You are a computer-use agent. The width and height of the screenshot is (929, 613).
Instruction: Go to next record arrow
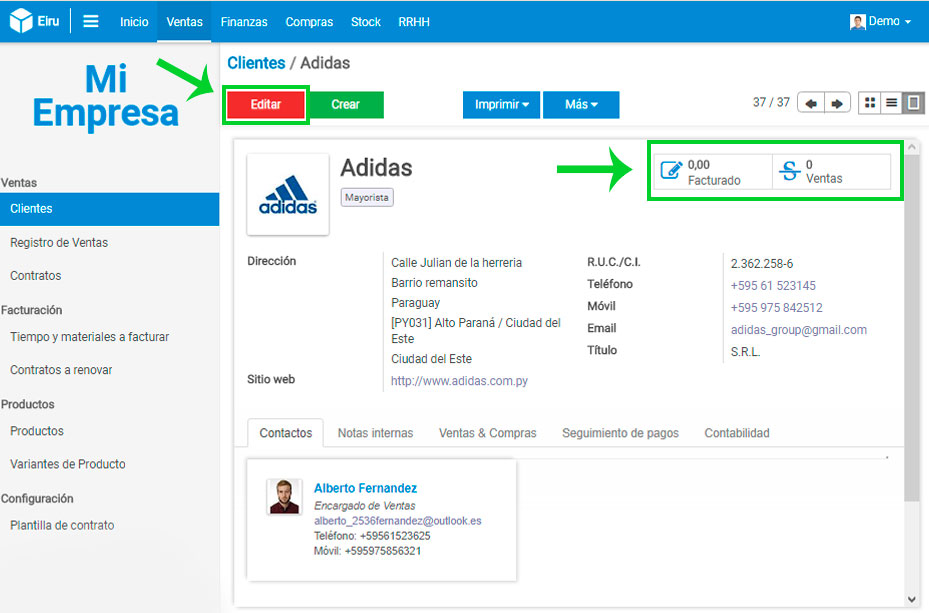pos(837,103)
